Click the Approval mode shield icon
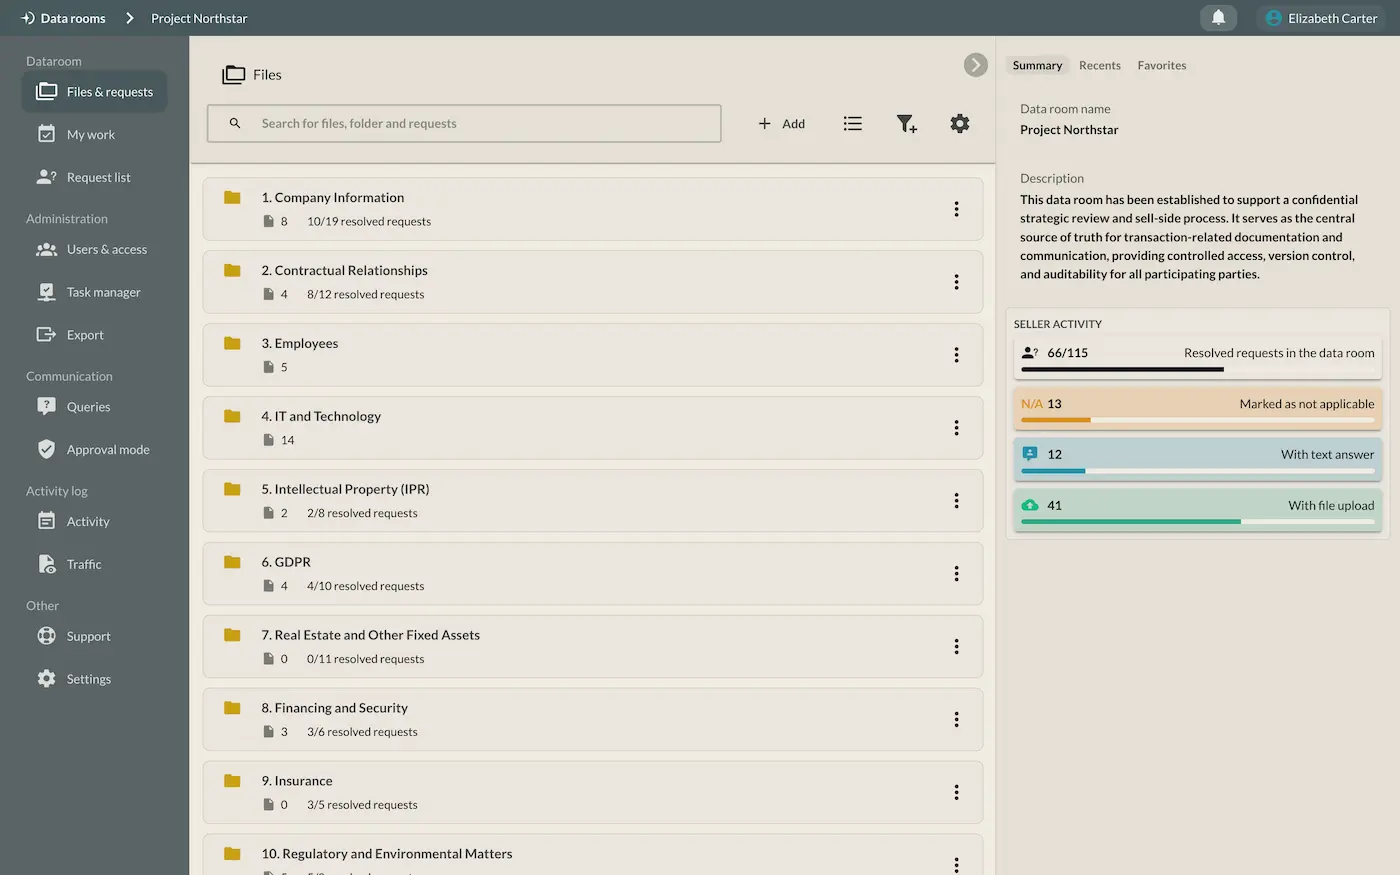Screen dimensions: 1400x875 [x=46, y=449]
